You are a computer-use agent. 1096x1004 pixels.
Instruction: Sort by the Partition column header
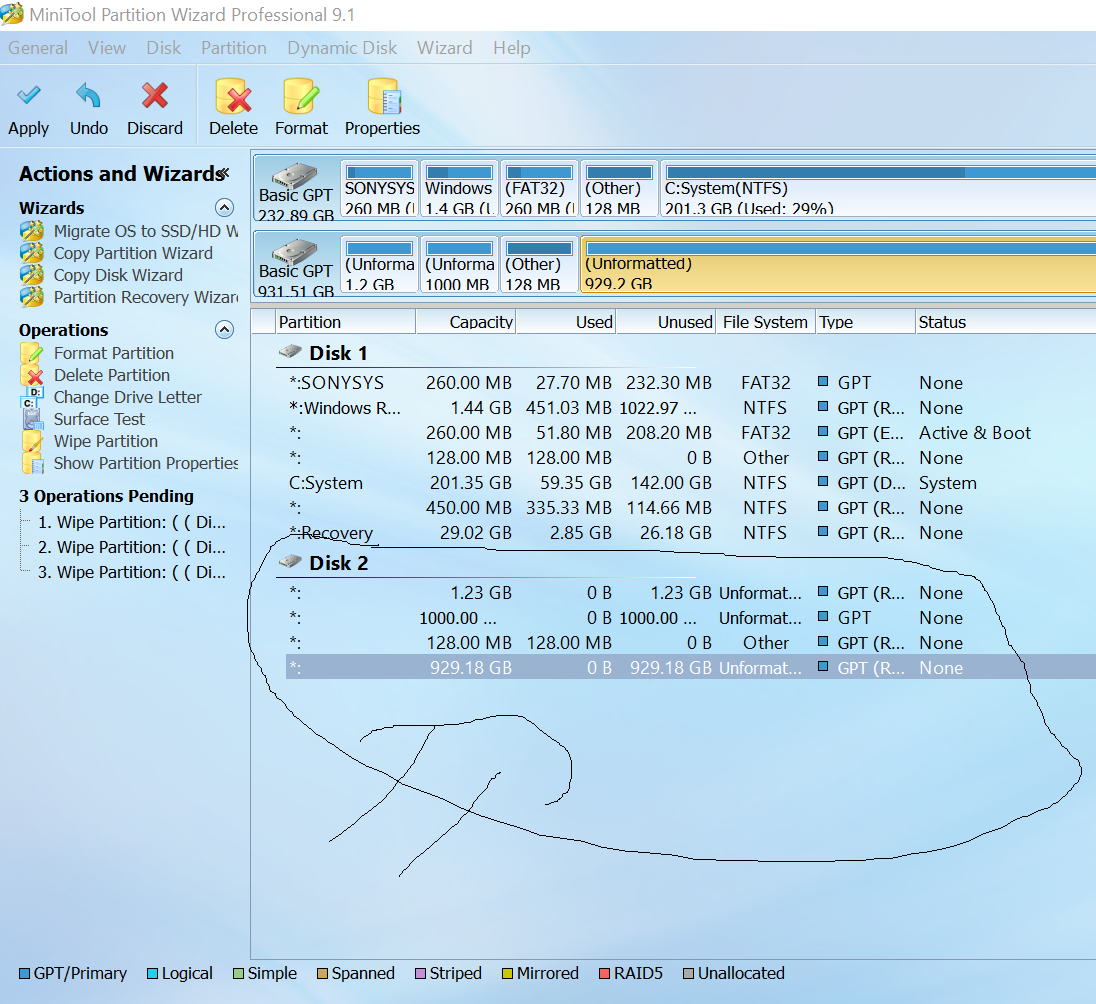pyautogui.click(x=345, y=322)
